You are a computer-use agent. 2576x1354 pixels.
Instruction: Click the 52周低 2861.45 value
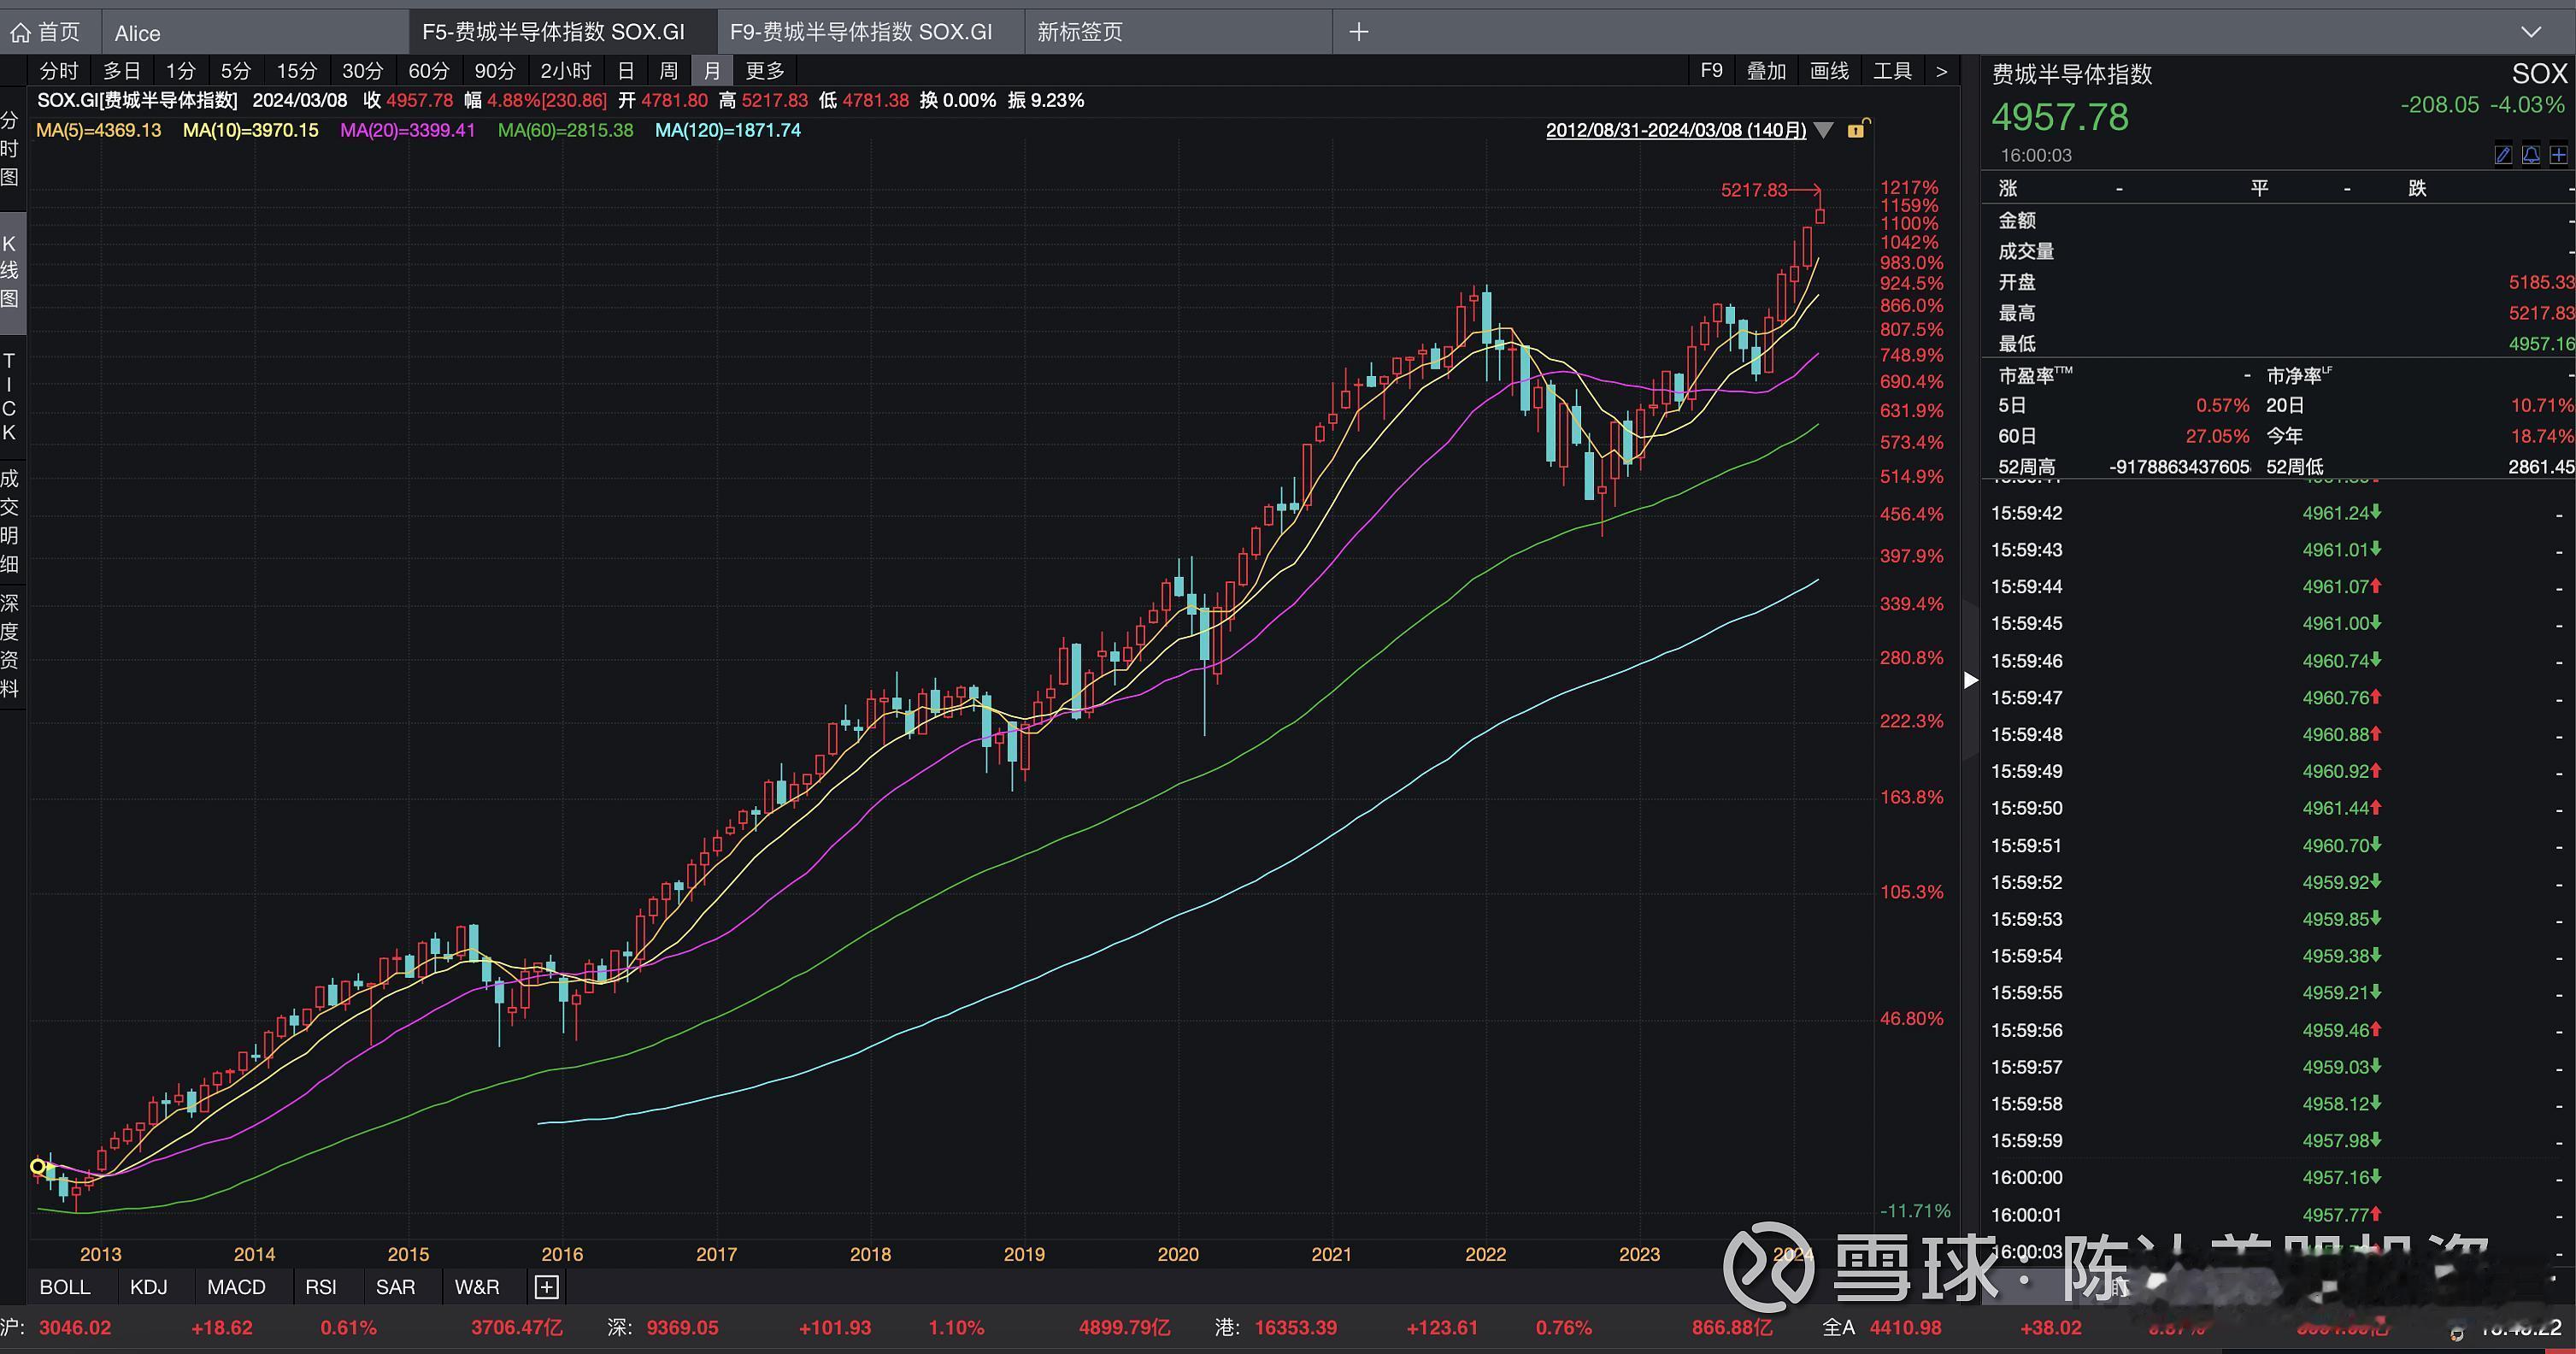(2541, 467)
